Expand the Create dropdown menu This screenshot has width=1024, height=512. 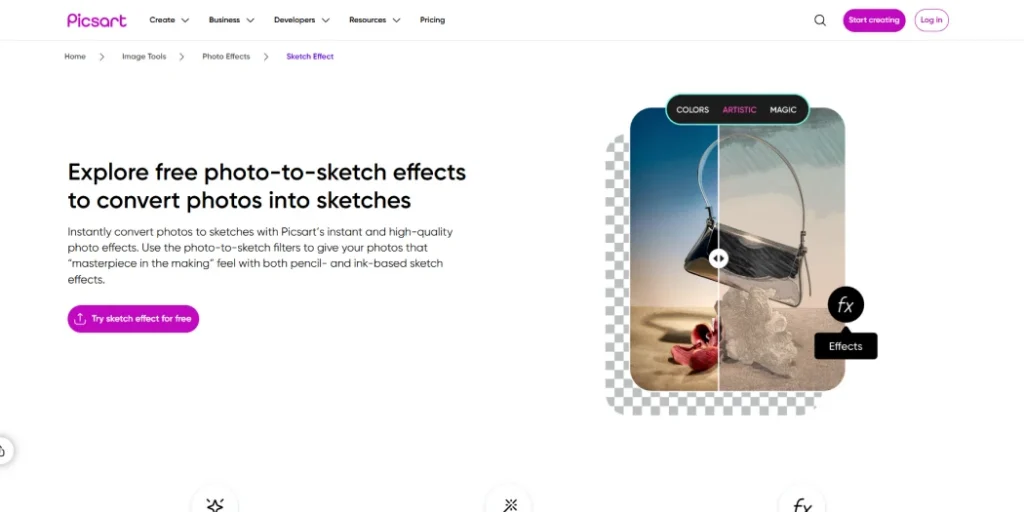tap(169, 20)
